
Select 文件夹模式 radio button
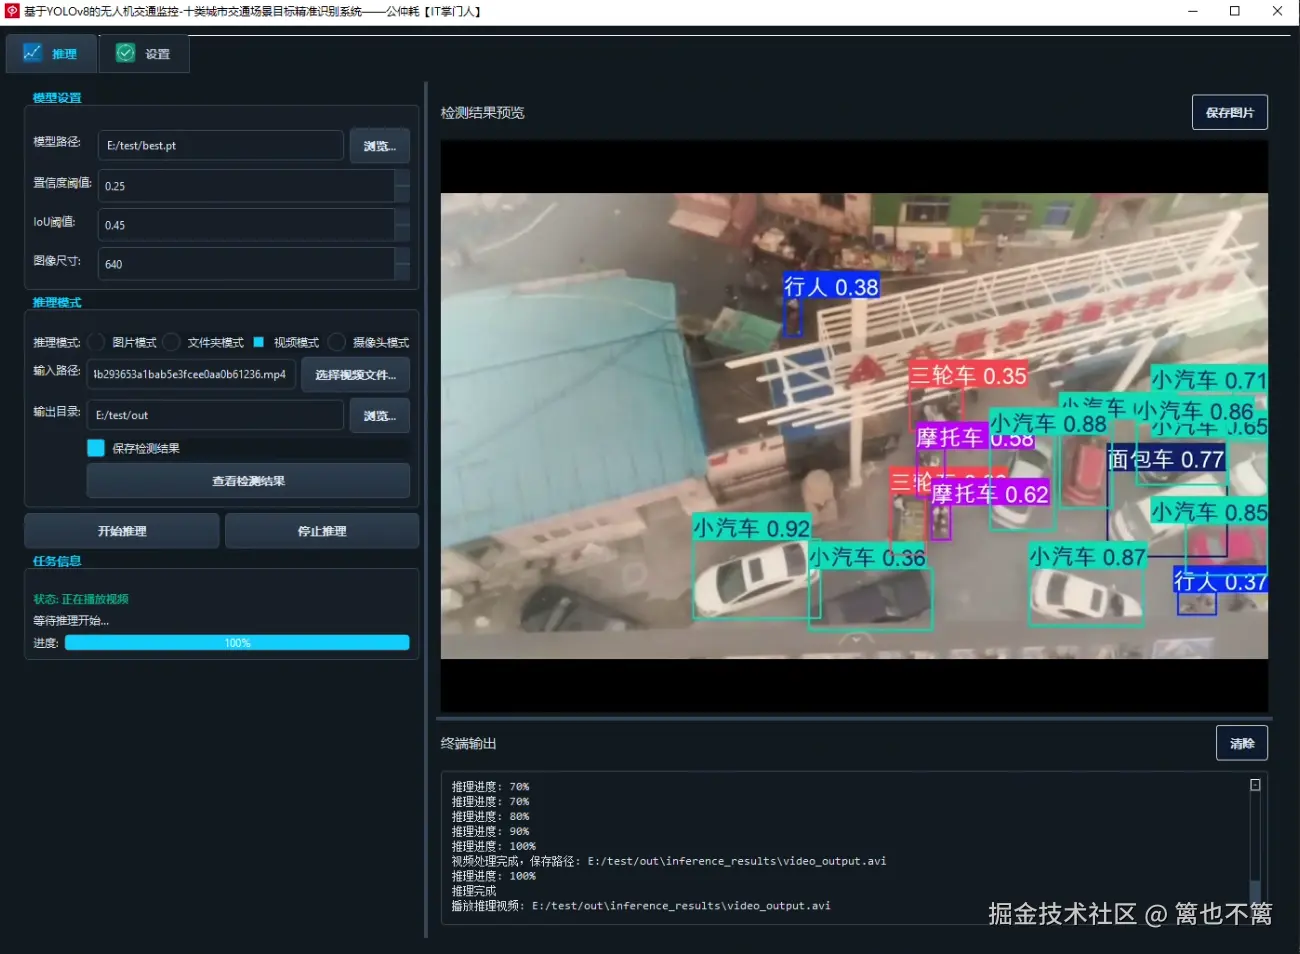pyautogui.click(x=171, y=342)
